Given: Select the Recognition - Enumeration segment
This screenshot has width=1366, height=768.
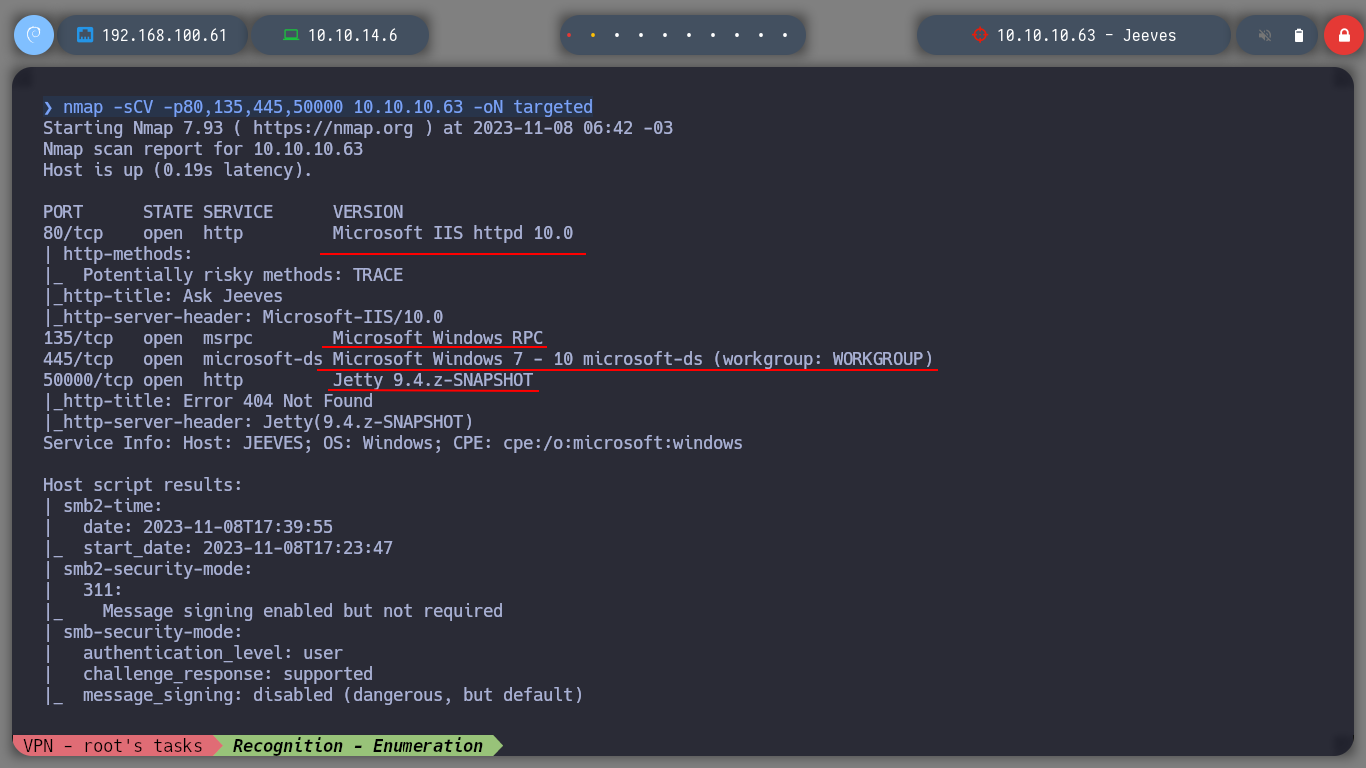Looking at the screenshot, I should (358, 746).
